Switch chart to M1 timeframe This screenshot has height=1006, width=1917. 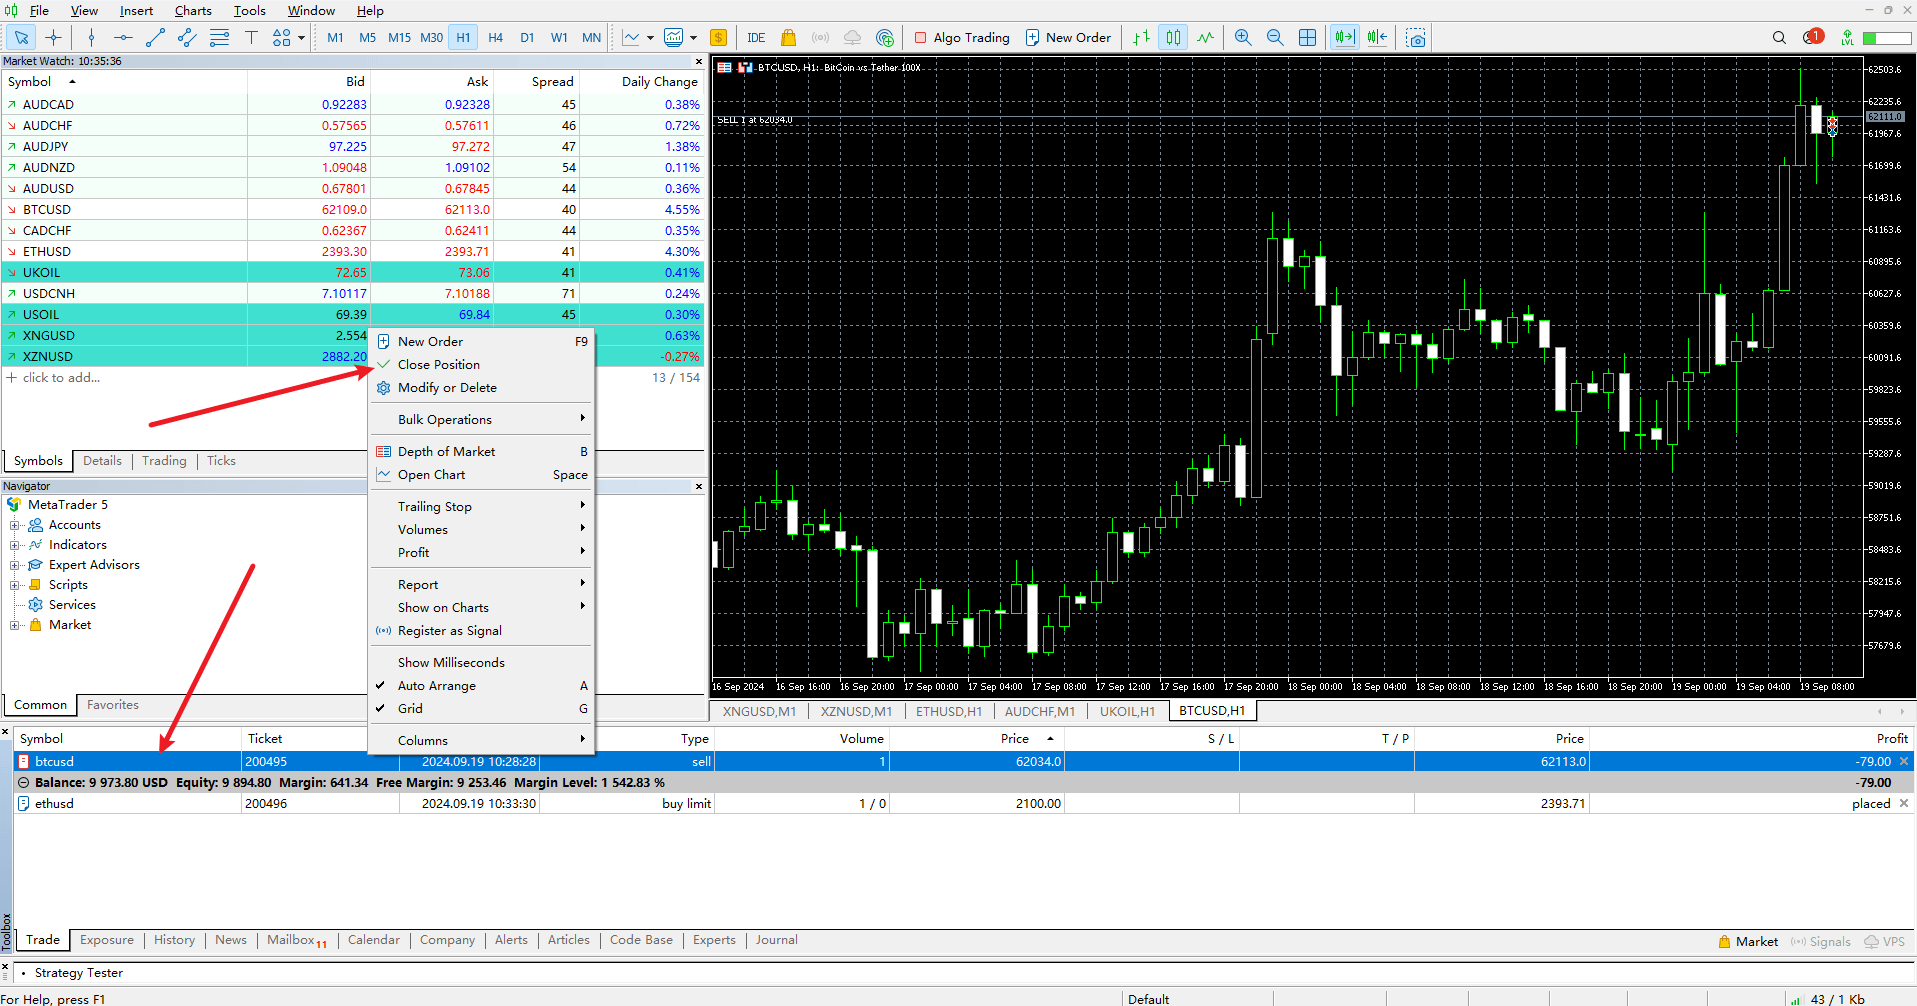[x=335, y=38]
